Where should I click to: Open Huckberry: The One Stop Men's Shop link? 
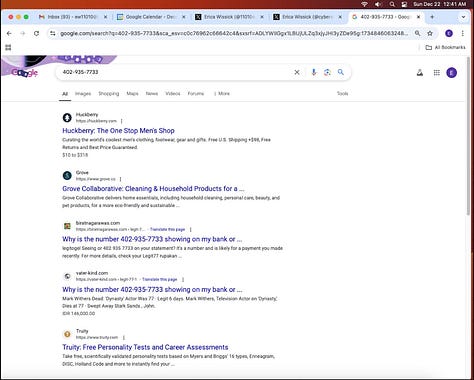coord(118,131)
